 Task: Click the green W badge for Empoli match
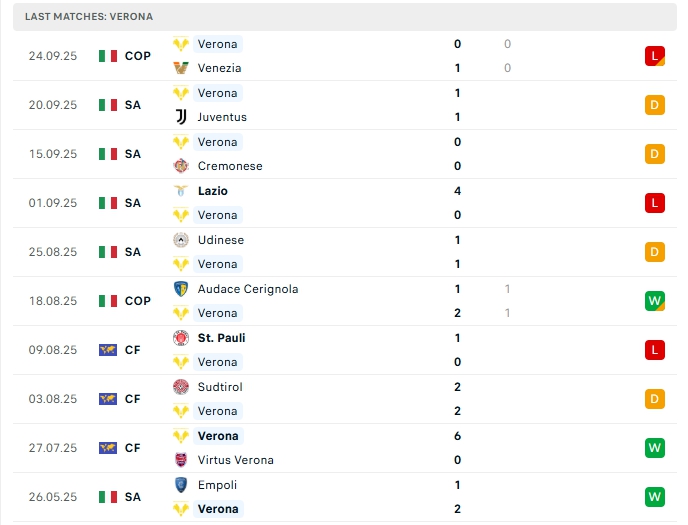(x=655, y=497)
